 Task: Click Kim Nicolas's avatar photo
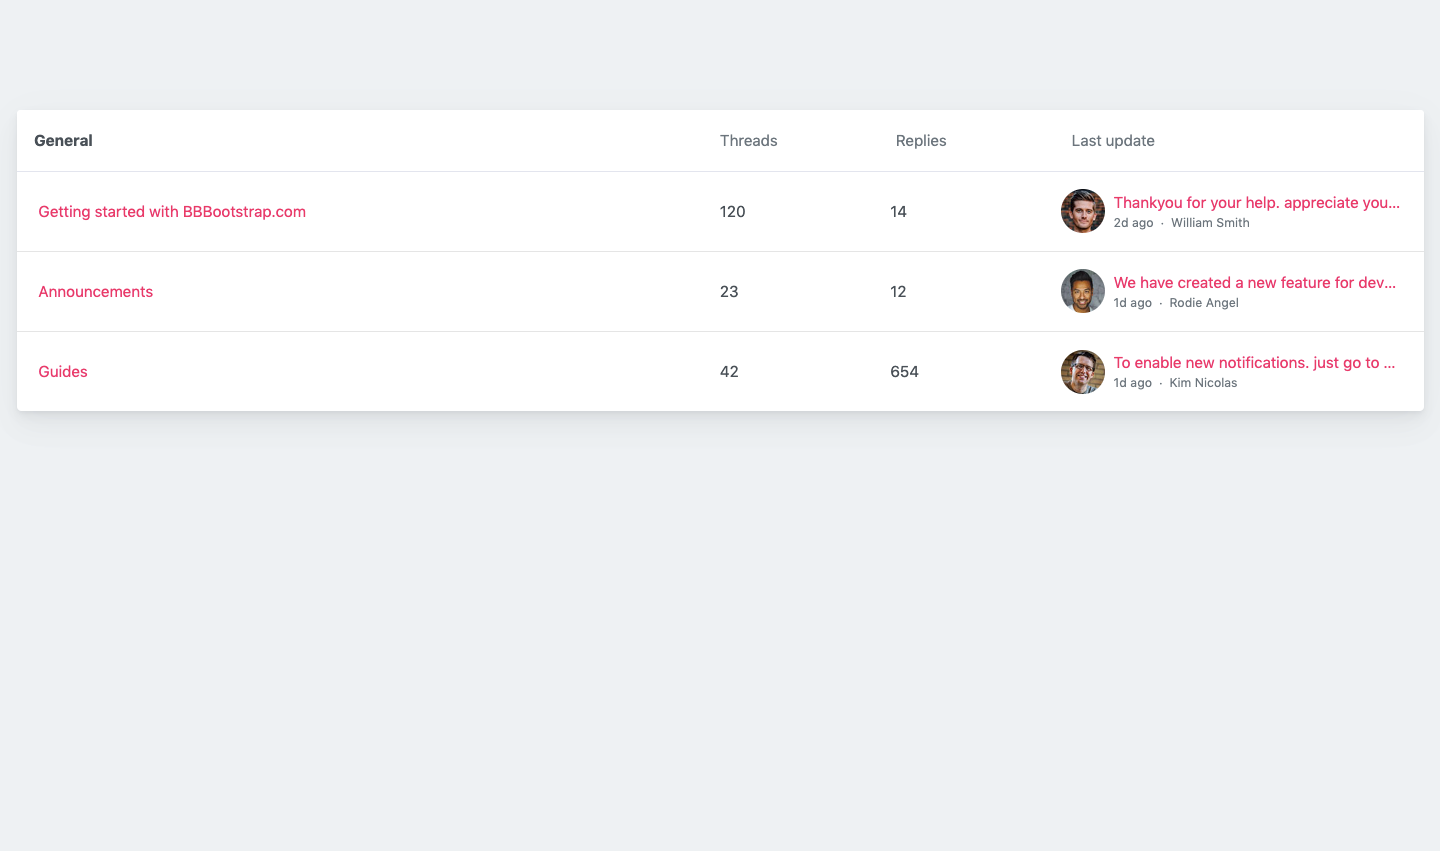(1083, 371)
